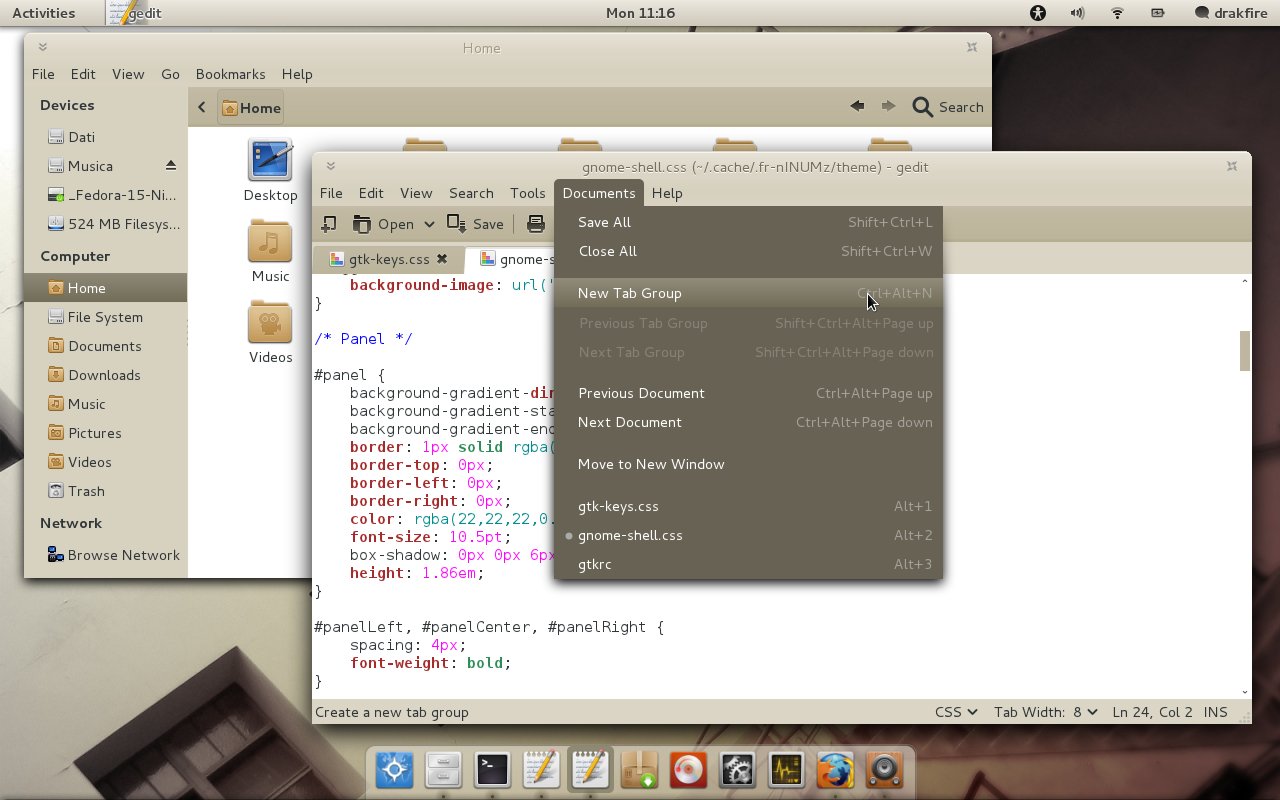Select Next Document menu entry
1280x800 pixels.
click(x=749, y=422)
